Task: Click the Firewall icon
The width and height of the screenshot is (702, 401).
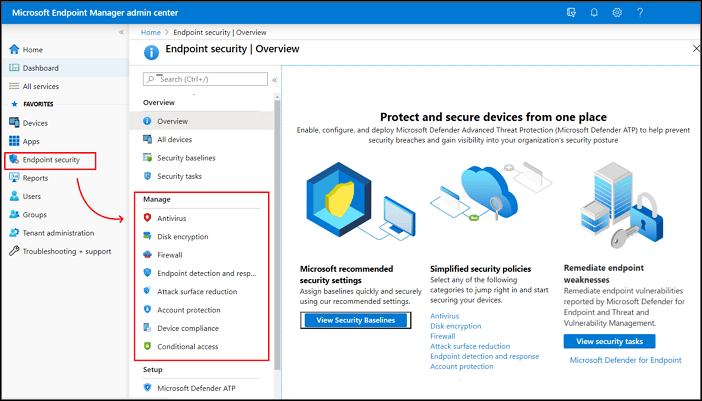Action: pos(147,255)
